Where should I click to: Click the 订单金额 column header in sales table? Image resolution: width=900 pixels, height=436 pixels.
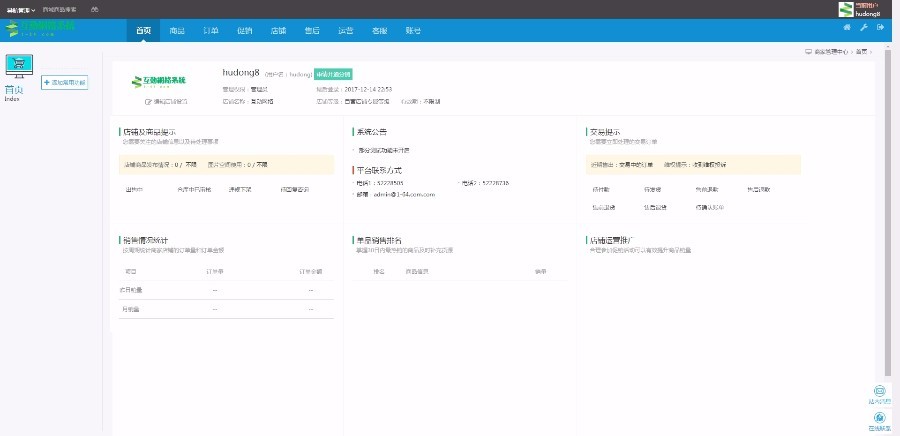coord(311,271)
